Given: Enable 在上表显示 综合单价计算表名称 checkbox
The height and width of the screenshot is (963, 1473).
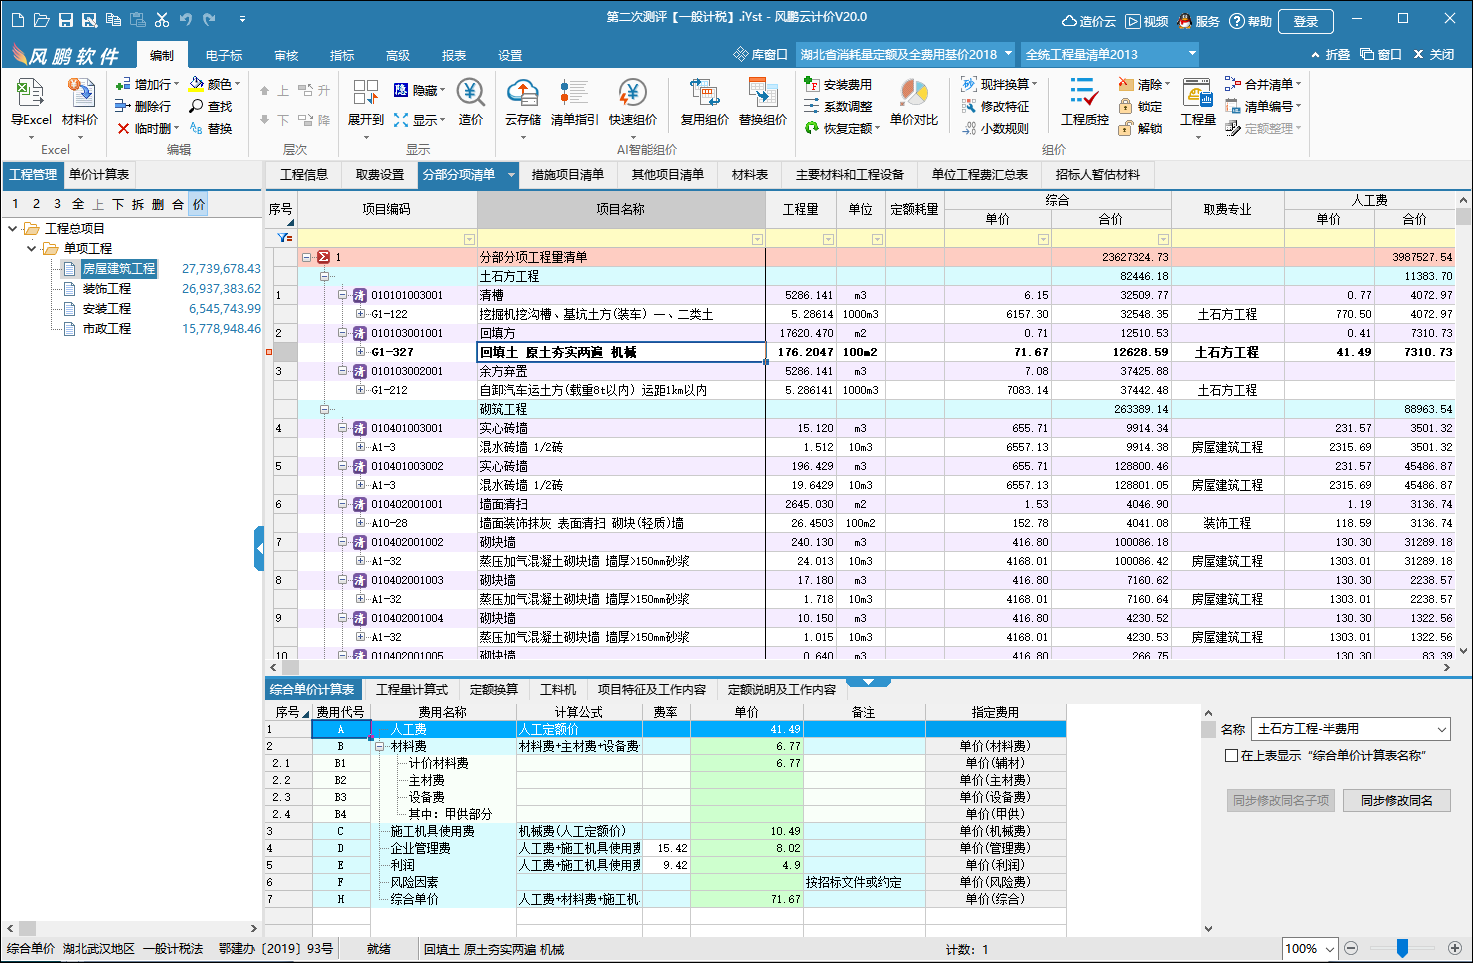Looking at the screenshot, I should tap(1232, 756).
